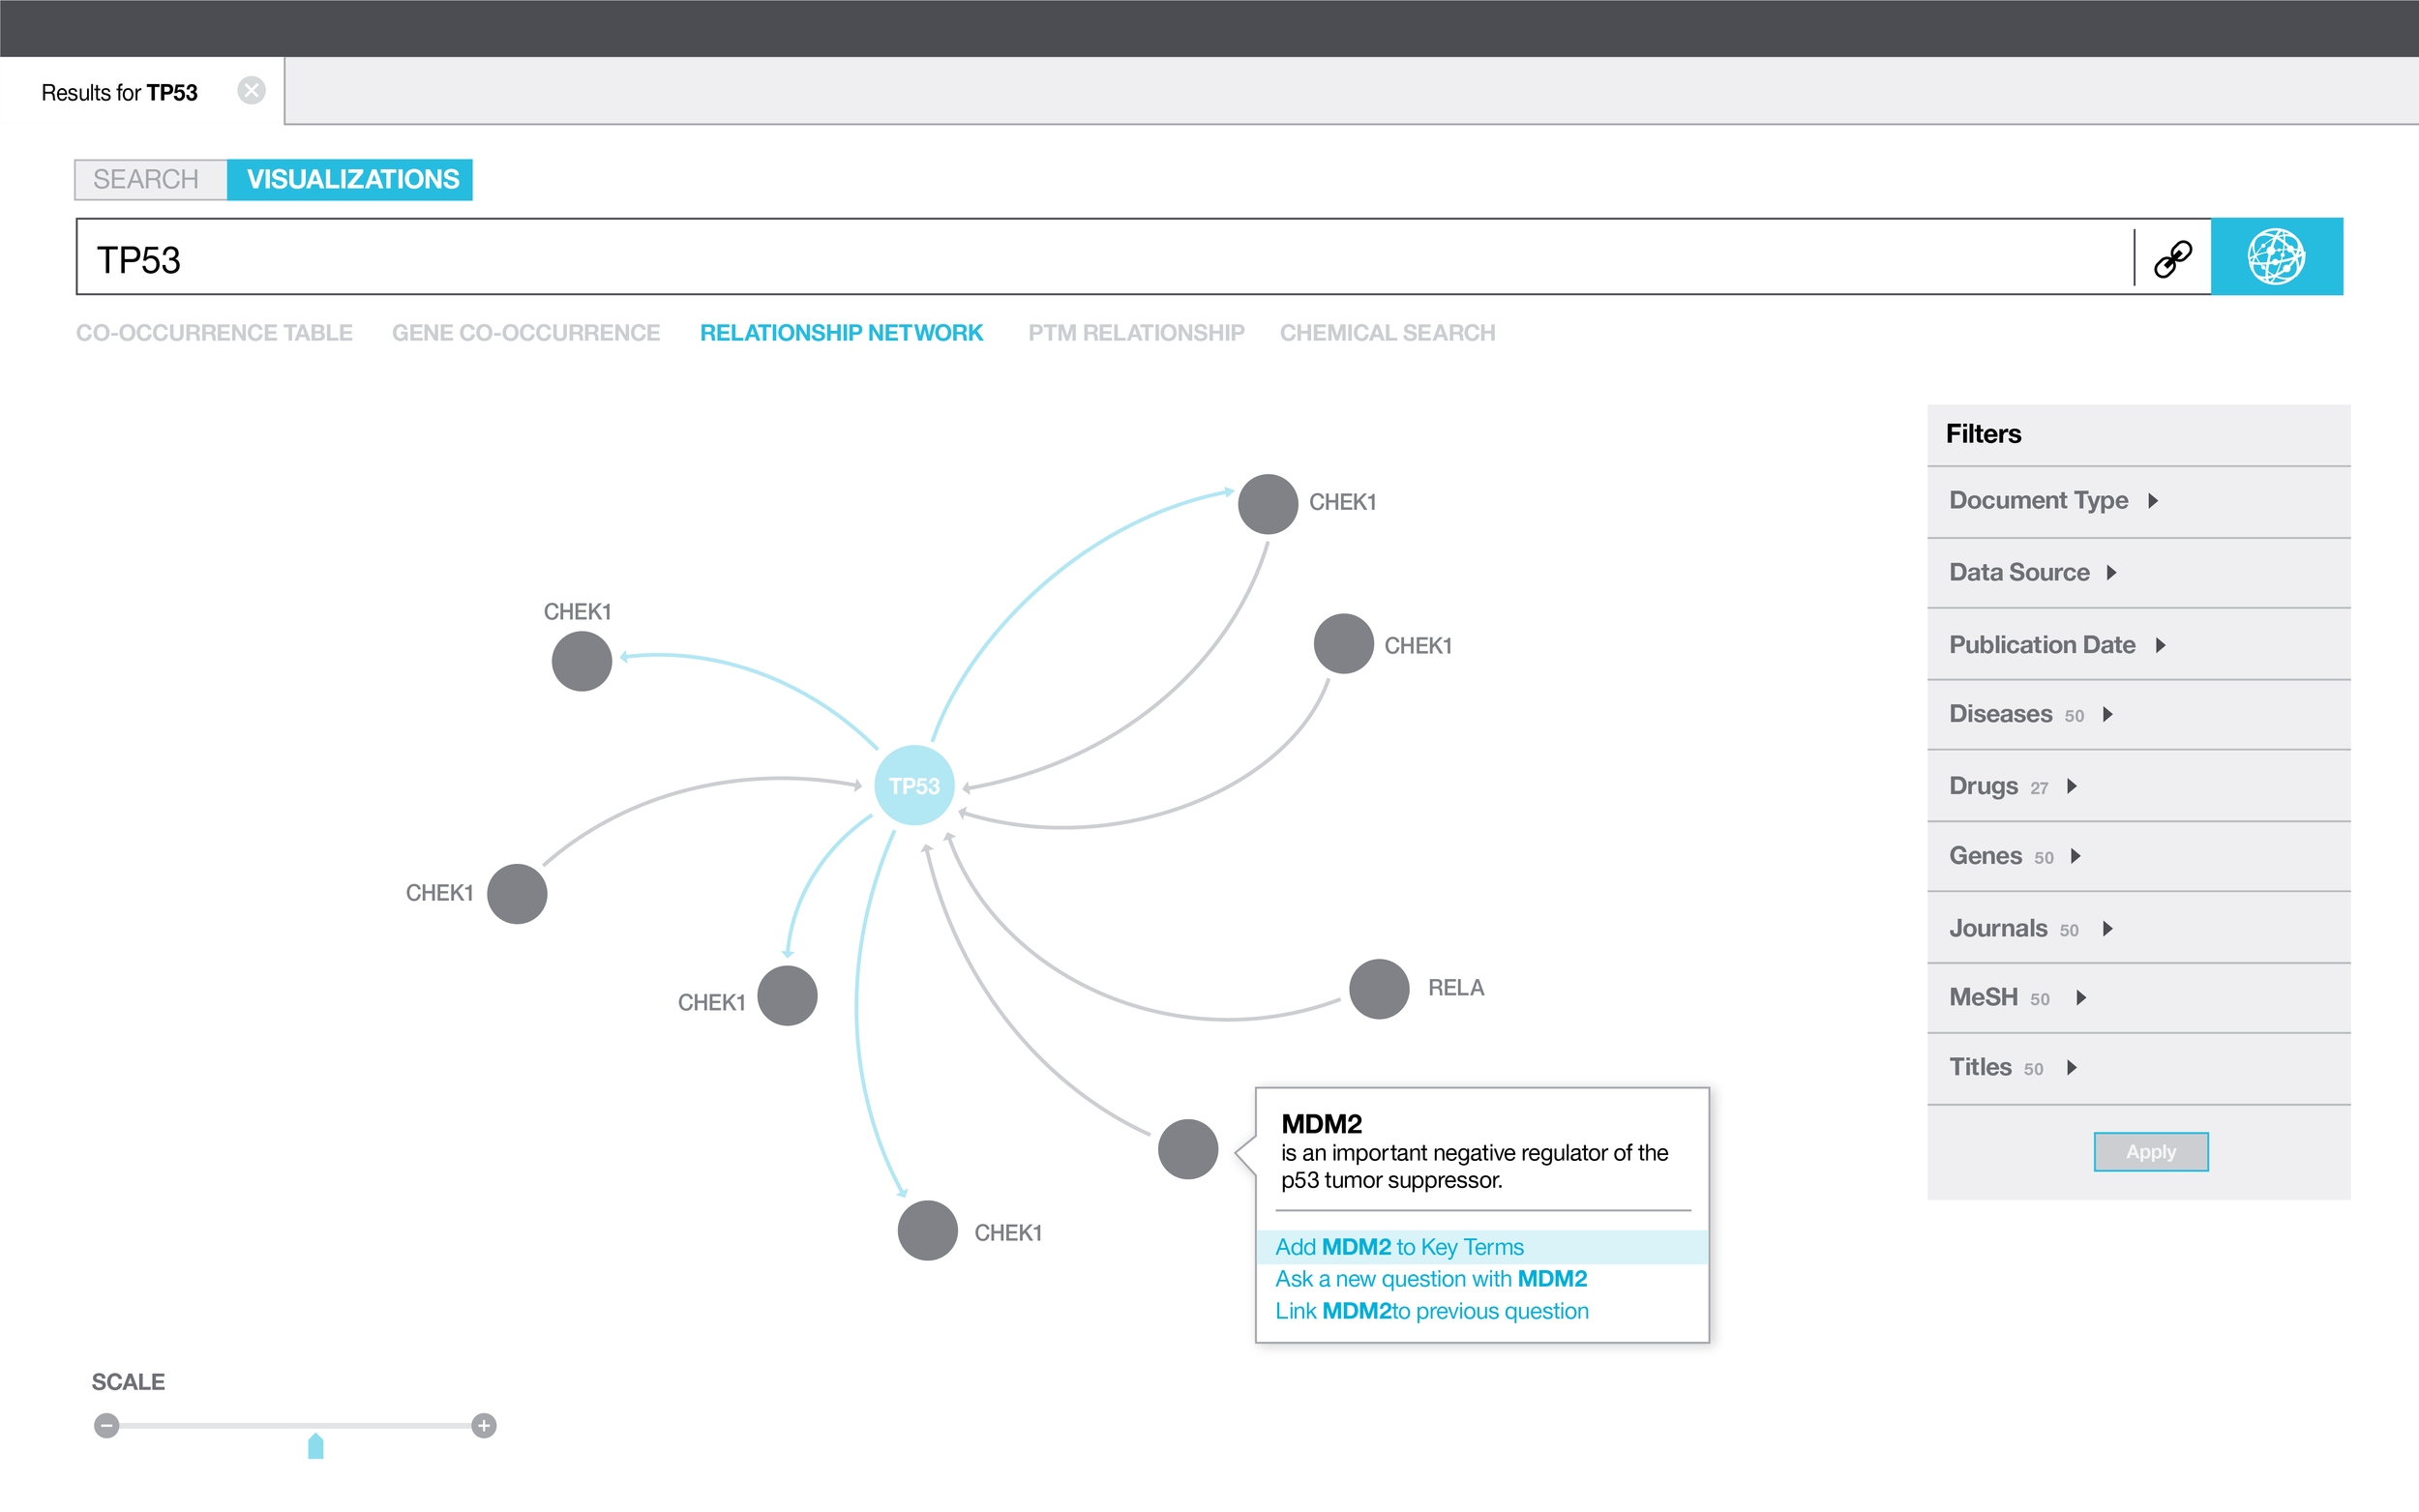Click the plus icon on scale slider
The width and height of the screenshot is (2419, 1512).
point(484,1425)
